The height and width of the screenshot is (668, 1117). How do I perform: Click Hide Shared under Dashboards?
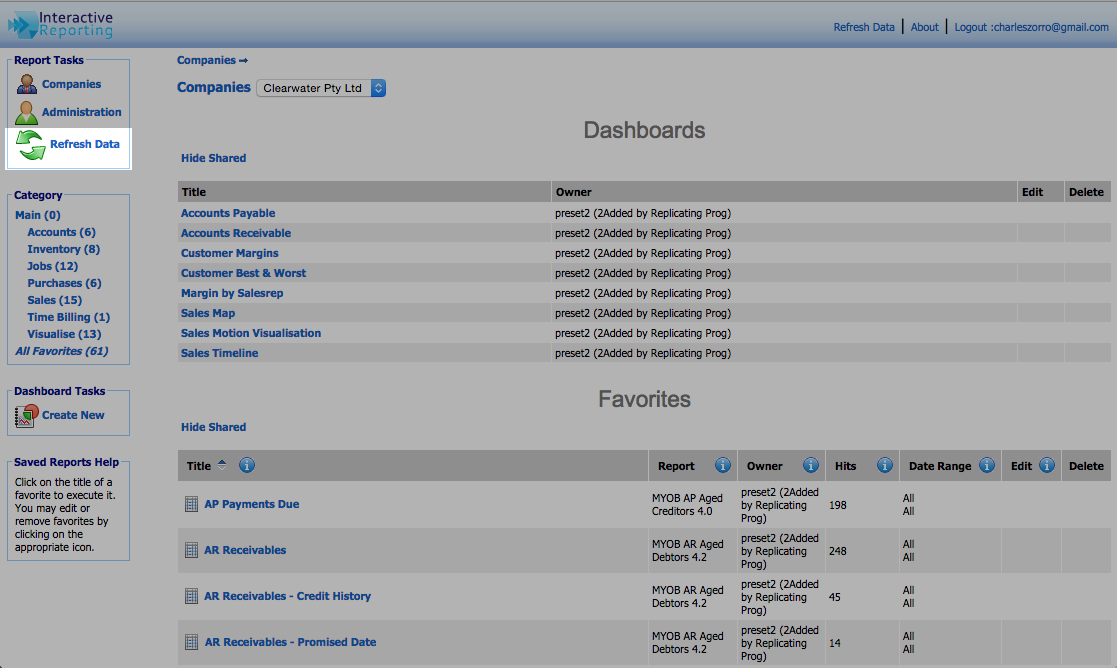click(x=214, y=158)
